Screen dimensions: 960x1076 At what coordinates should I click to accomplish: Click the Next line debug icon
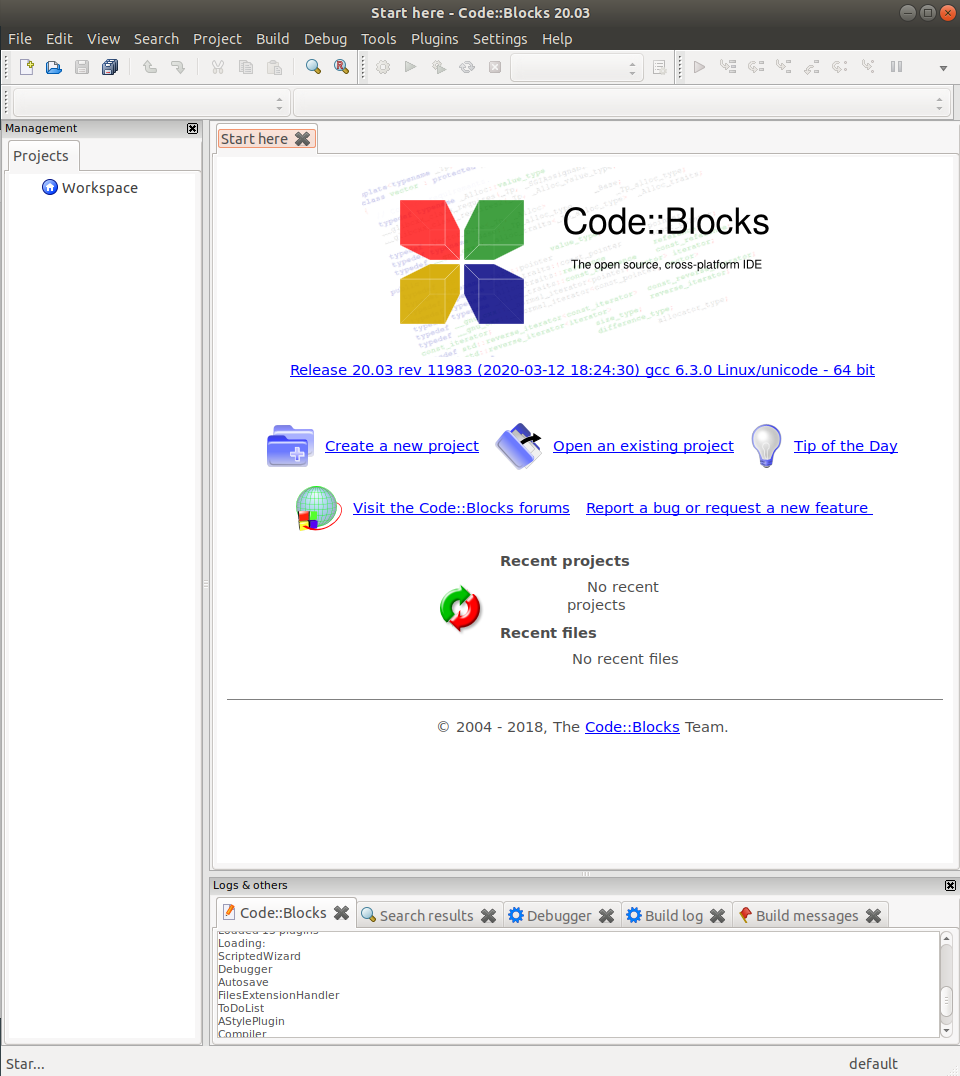[x=756, y=67]
